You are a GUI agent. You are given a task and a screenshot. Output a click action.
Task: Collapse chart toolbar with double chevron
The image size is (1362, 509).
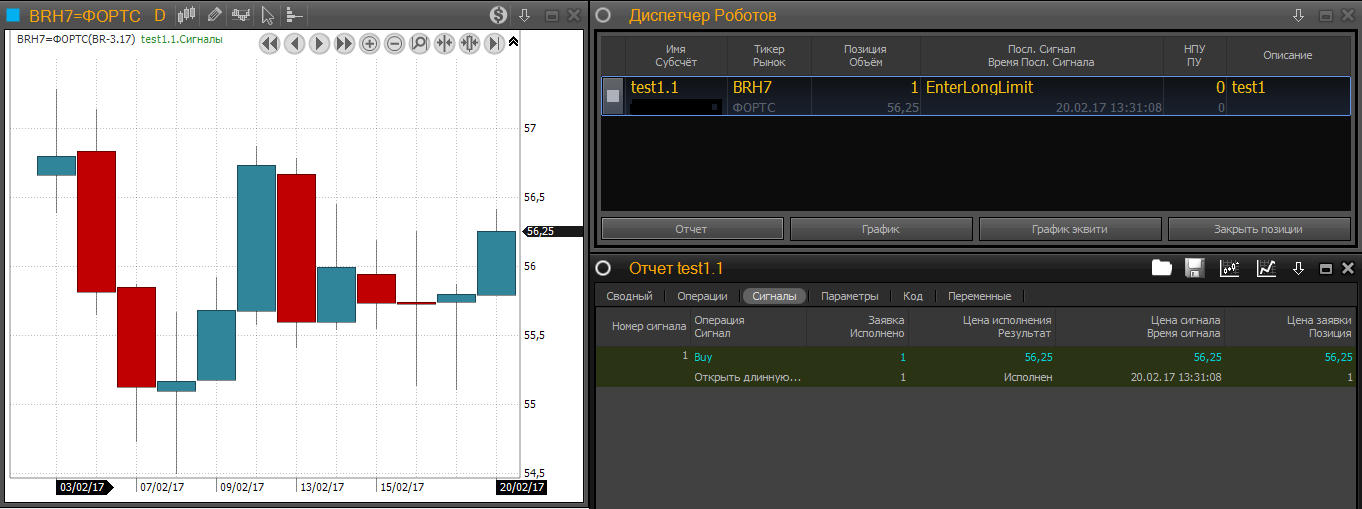tap(513, 42)
